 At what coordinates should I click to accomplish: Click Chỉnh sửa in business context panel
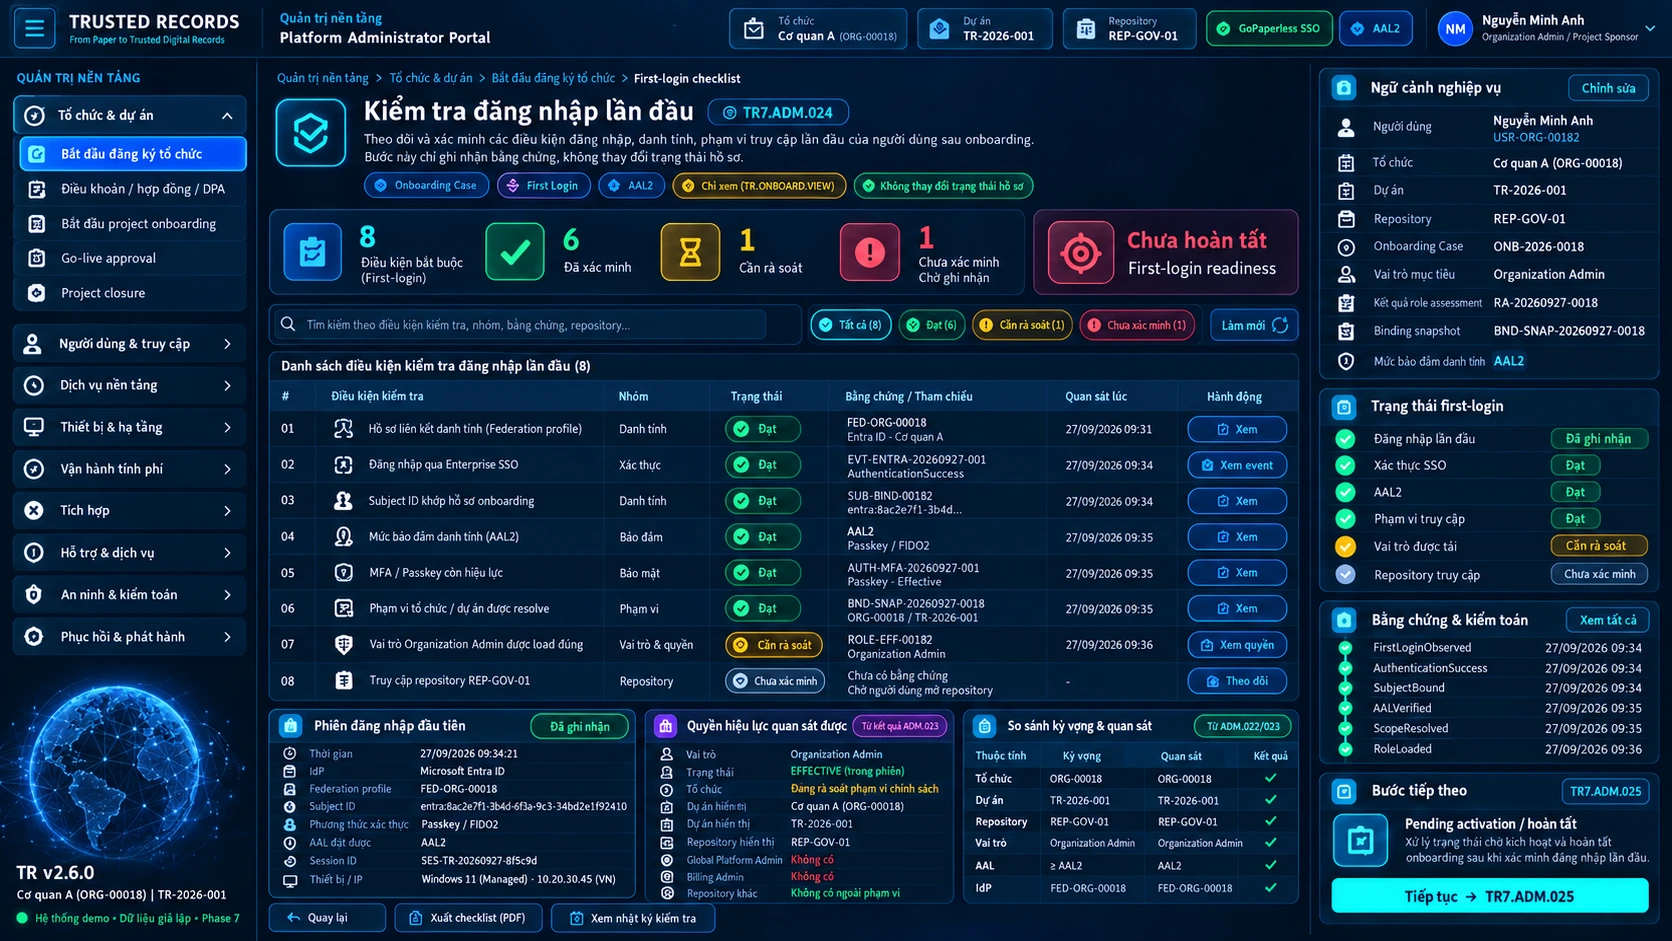(1608, 88)
